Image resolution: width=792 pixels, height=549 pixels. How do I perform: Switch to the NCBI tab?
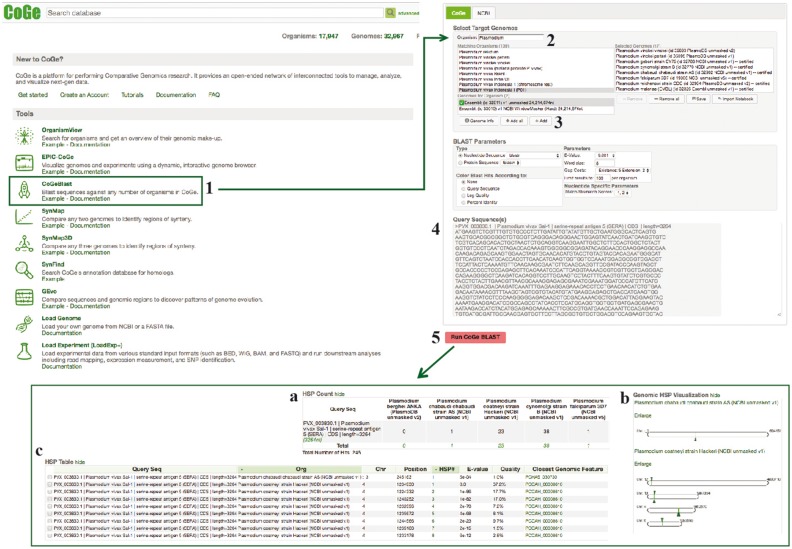pos(485,14)
